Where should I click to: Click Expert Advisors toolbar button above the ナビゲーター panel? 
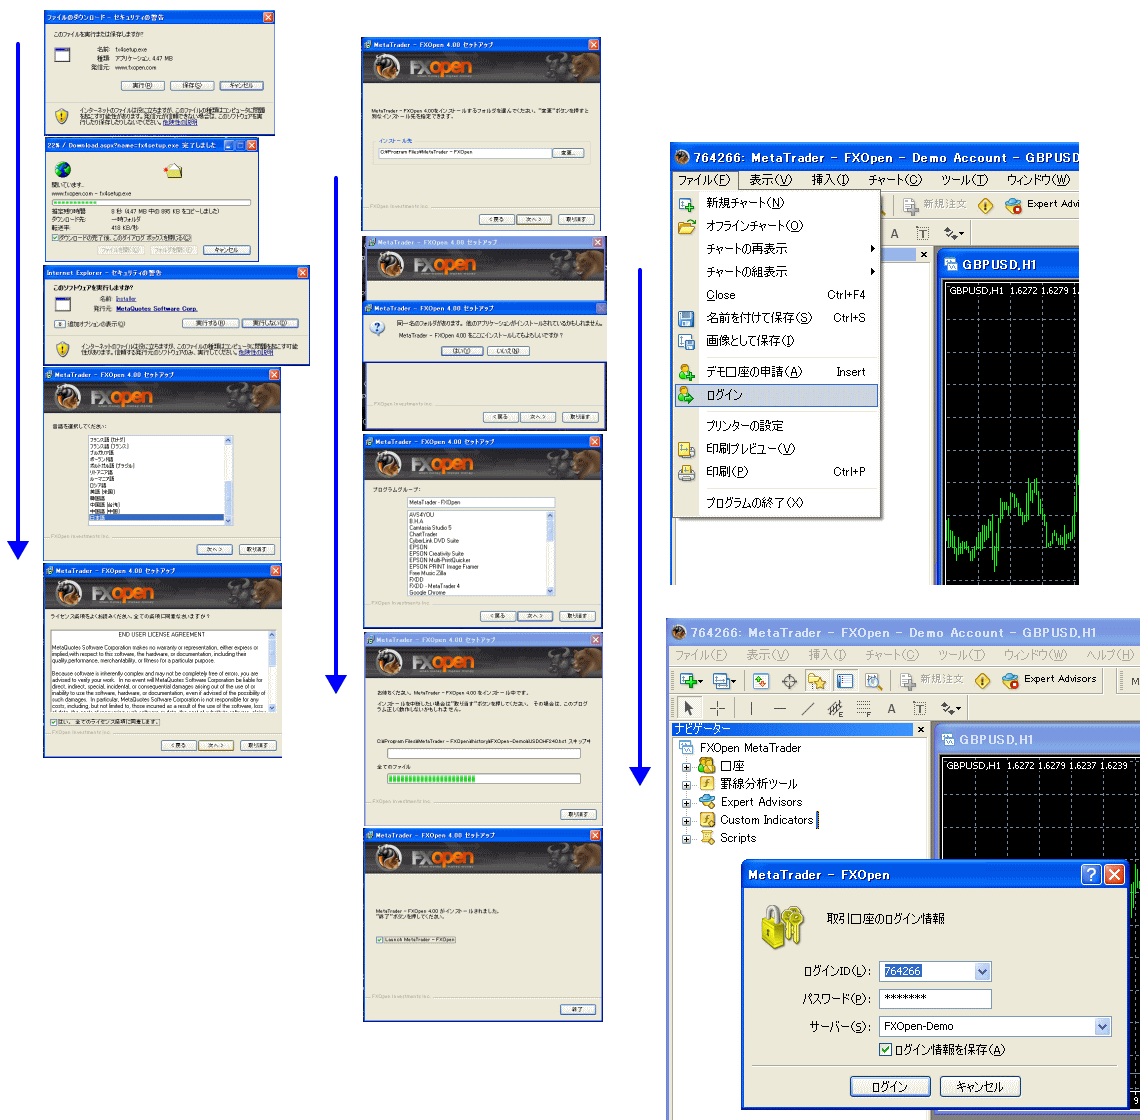pyautogui.click(x=1049, y=679)
